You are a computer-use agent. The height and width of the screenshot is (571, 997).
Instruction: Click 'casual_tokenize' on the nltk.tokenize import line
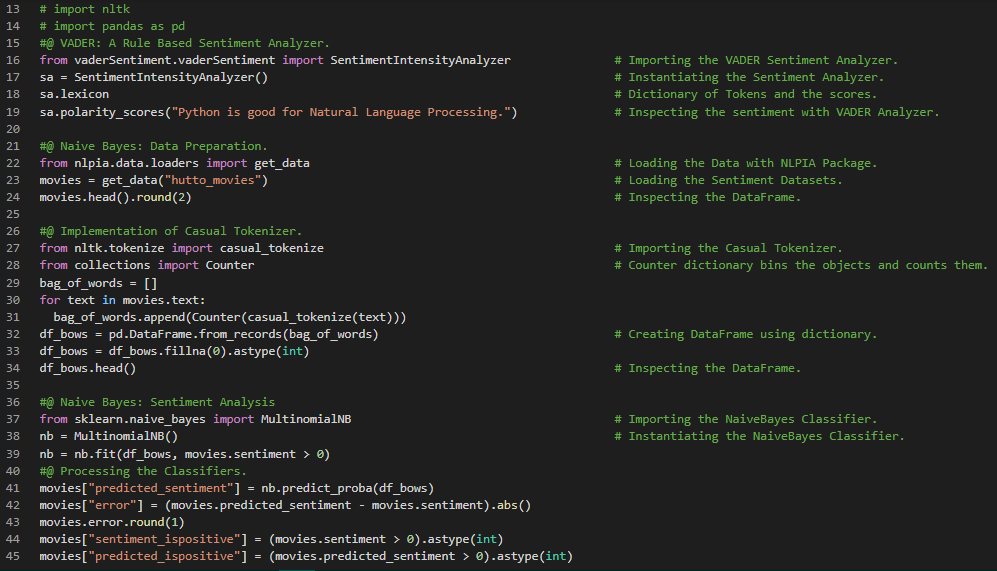coord(272,249)
